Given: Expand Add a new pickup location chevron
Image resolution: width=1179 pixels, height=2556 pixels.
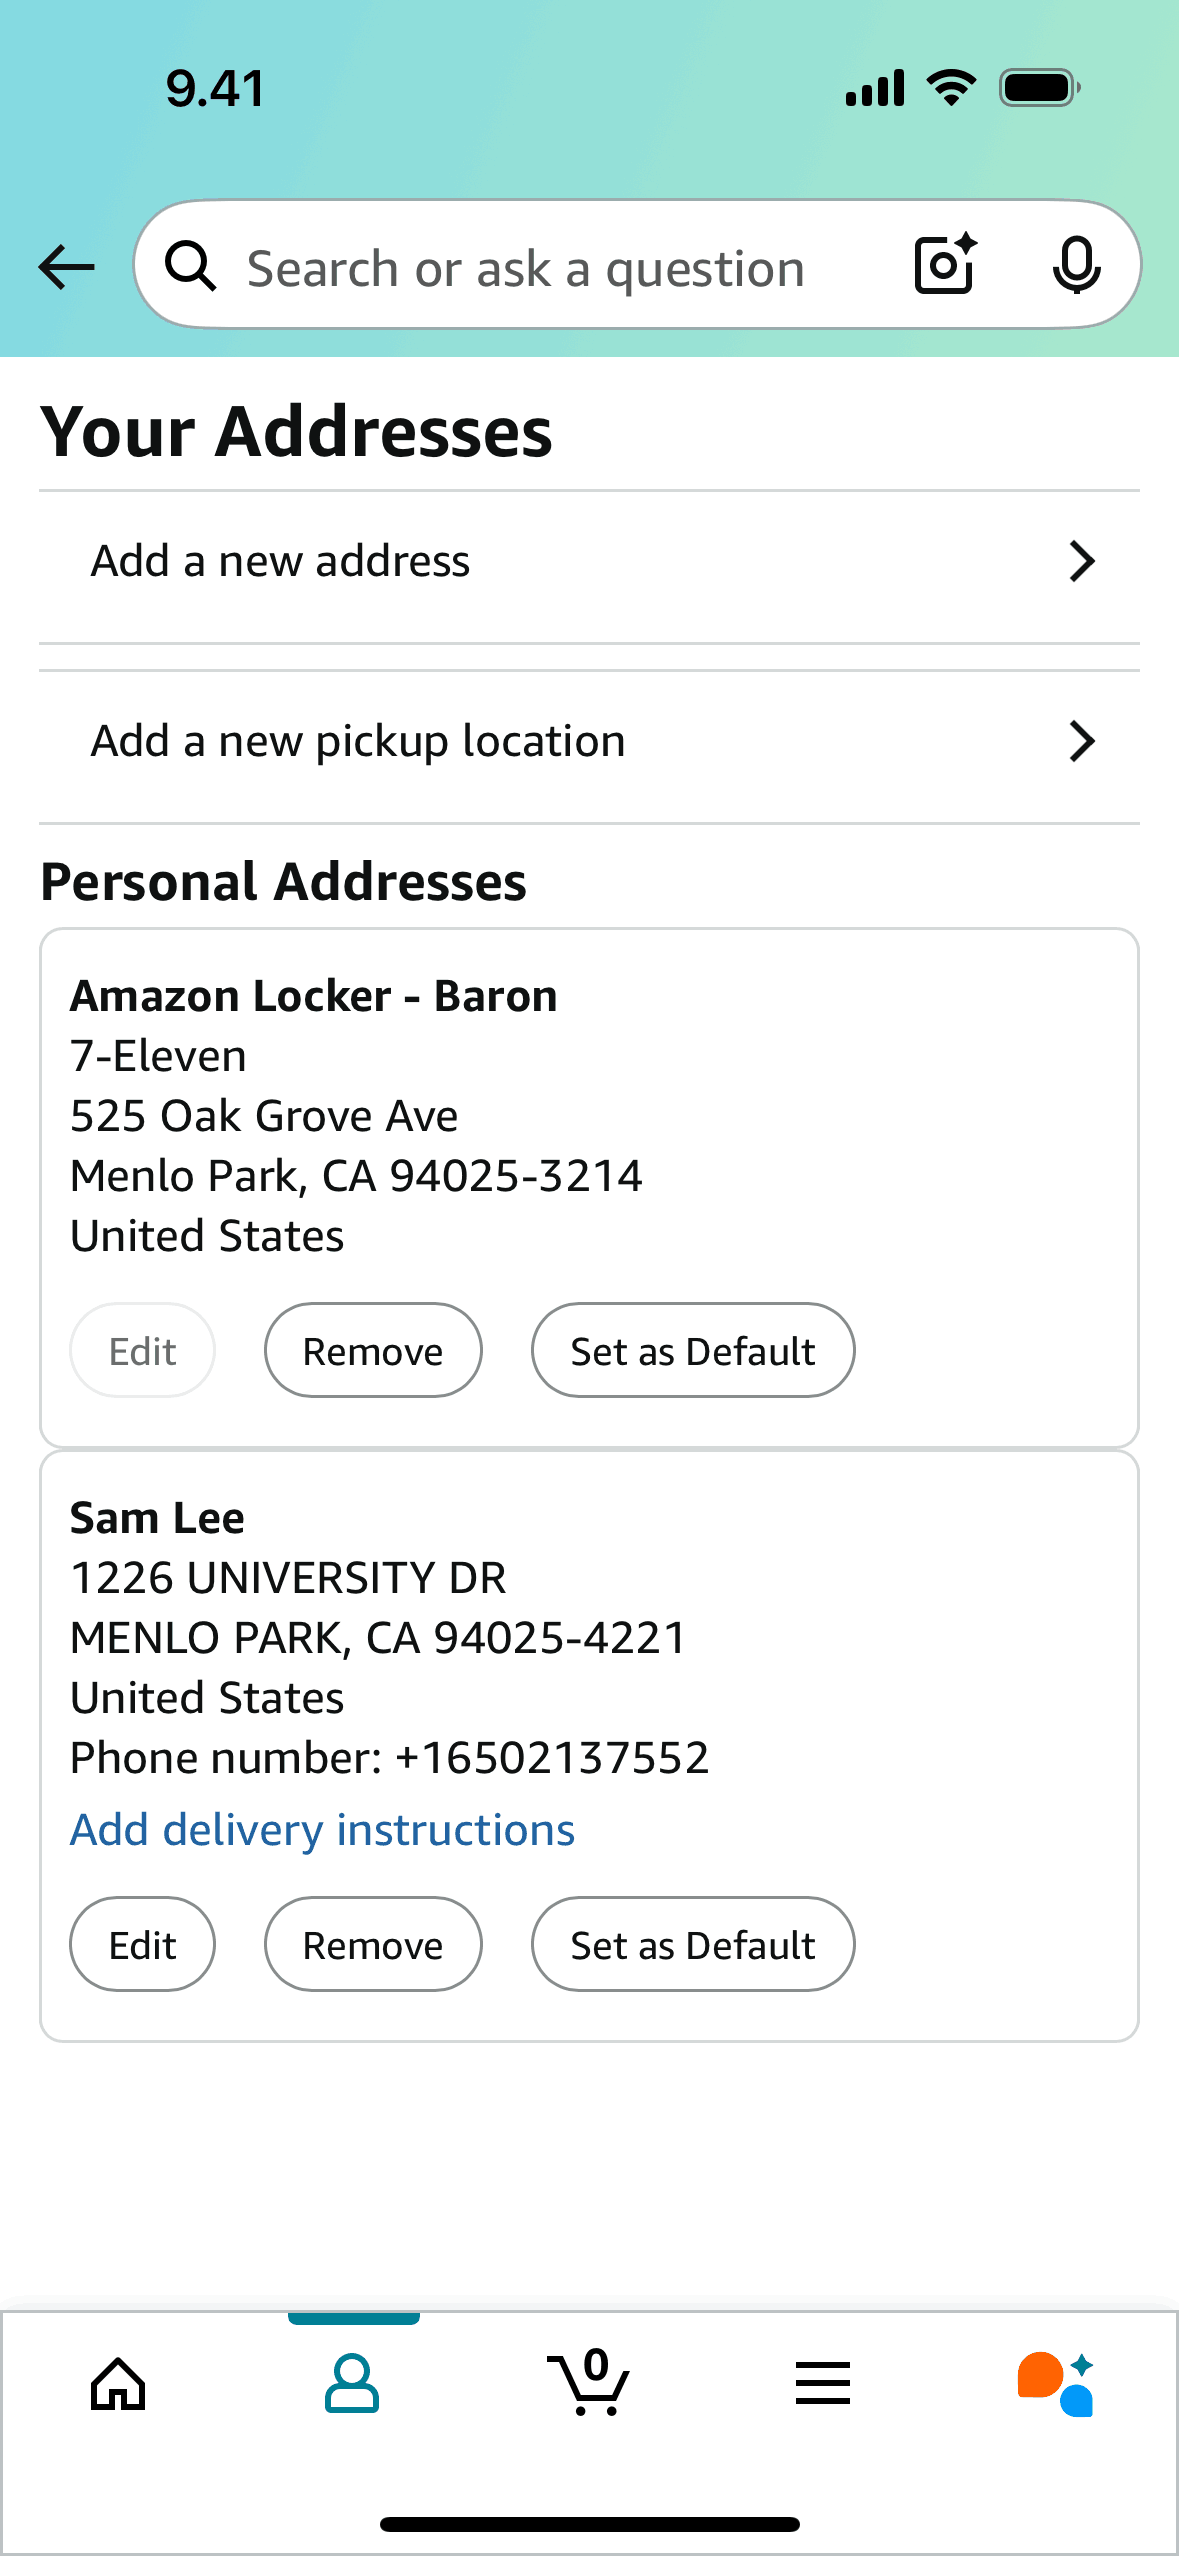Looking at the screenshot, I should 1082,741.
